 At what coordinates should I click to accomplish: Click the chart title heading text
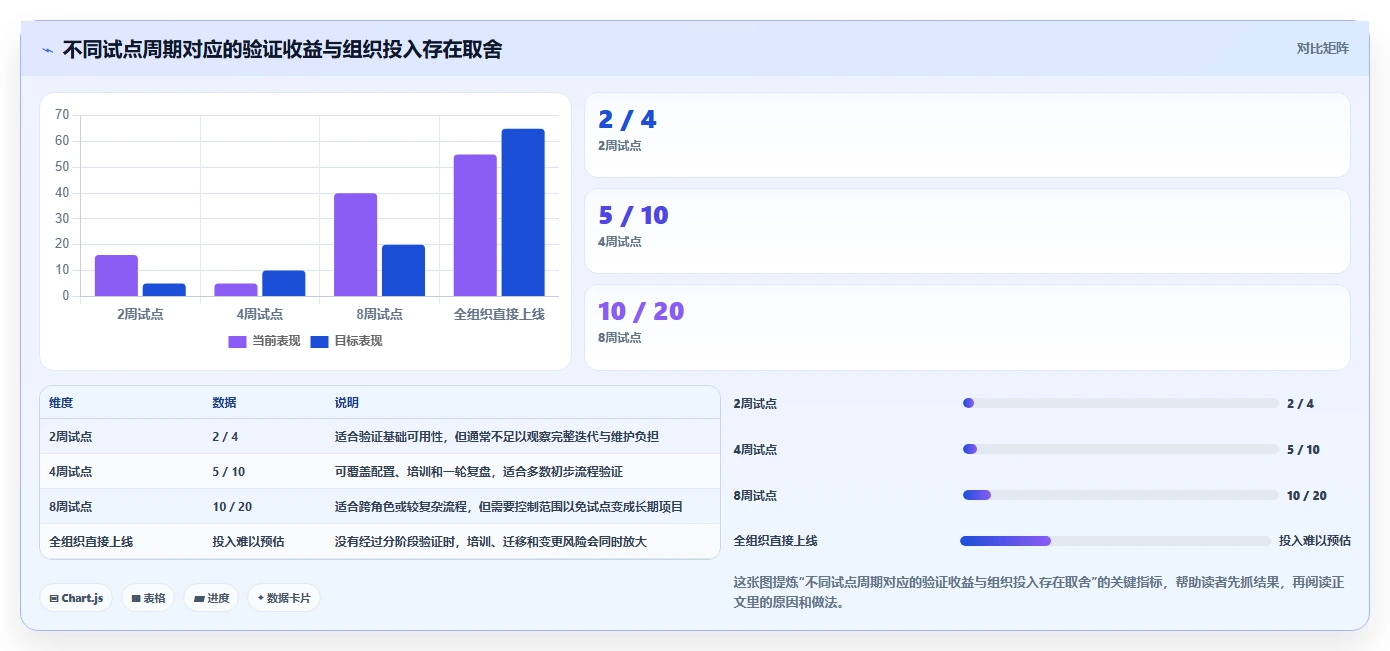[x=282, y=49]
